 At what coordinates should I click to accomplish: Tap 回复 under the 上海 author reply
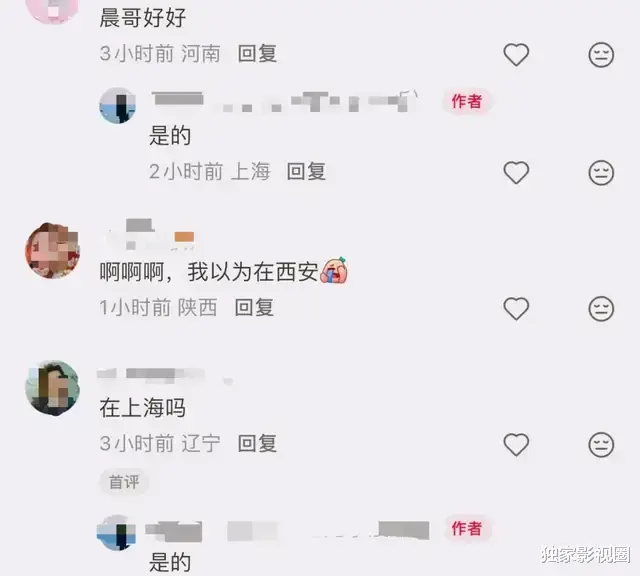pyautogui.click(x=306, y=171)
